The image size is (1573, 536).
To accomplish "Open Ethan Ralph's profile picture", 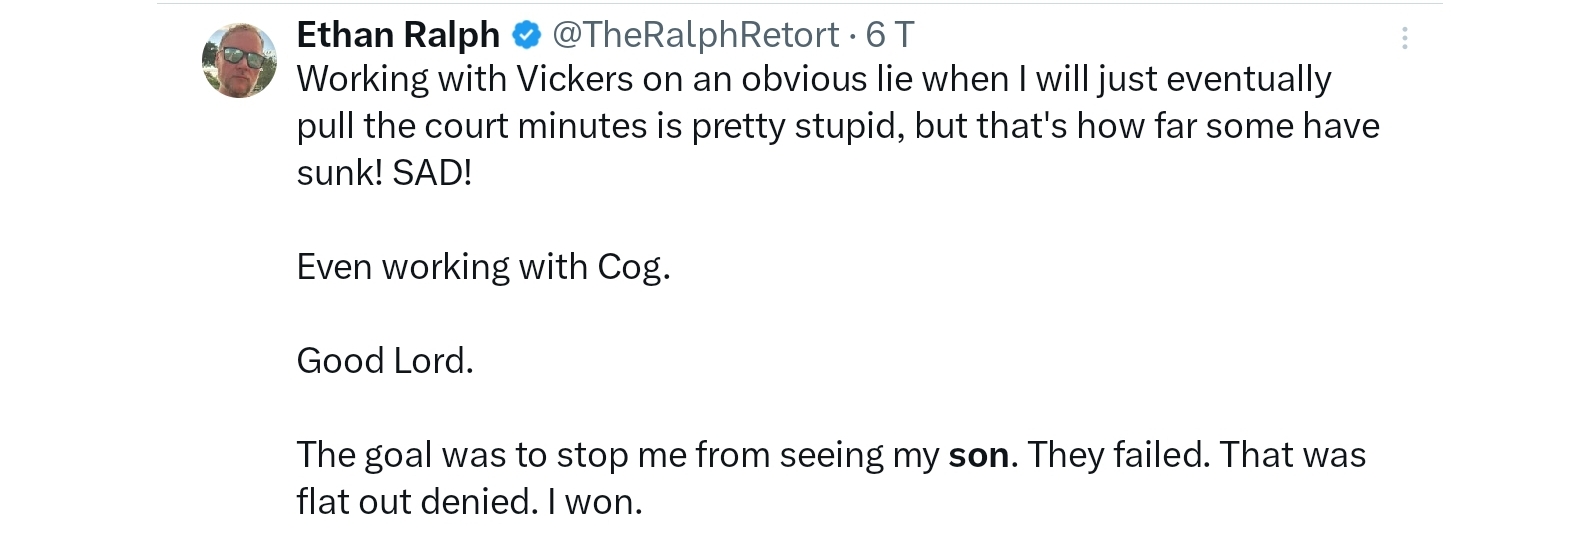I will [x=240, y=60].
